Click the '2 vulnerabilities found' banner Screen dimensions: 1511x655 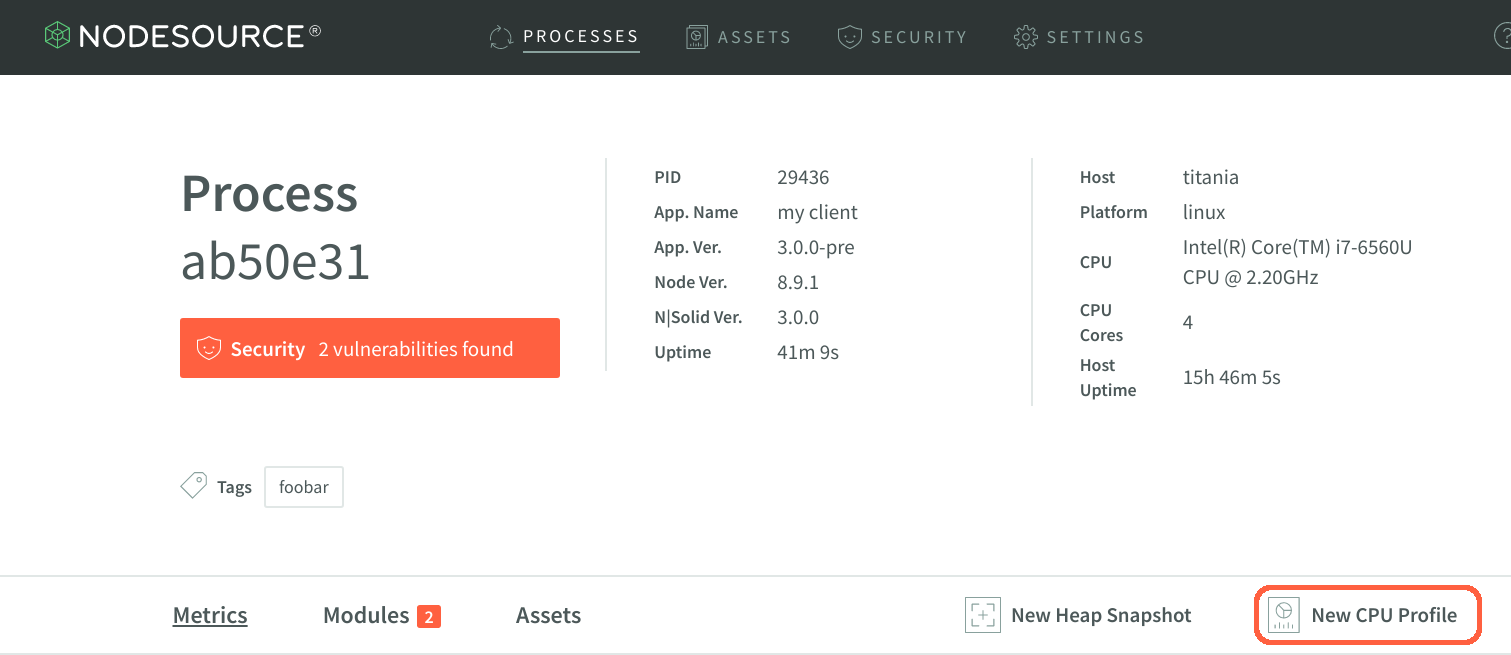tap(415, 349)
